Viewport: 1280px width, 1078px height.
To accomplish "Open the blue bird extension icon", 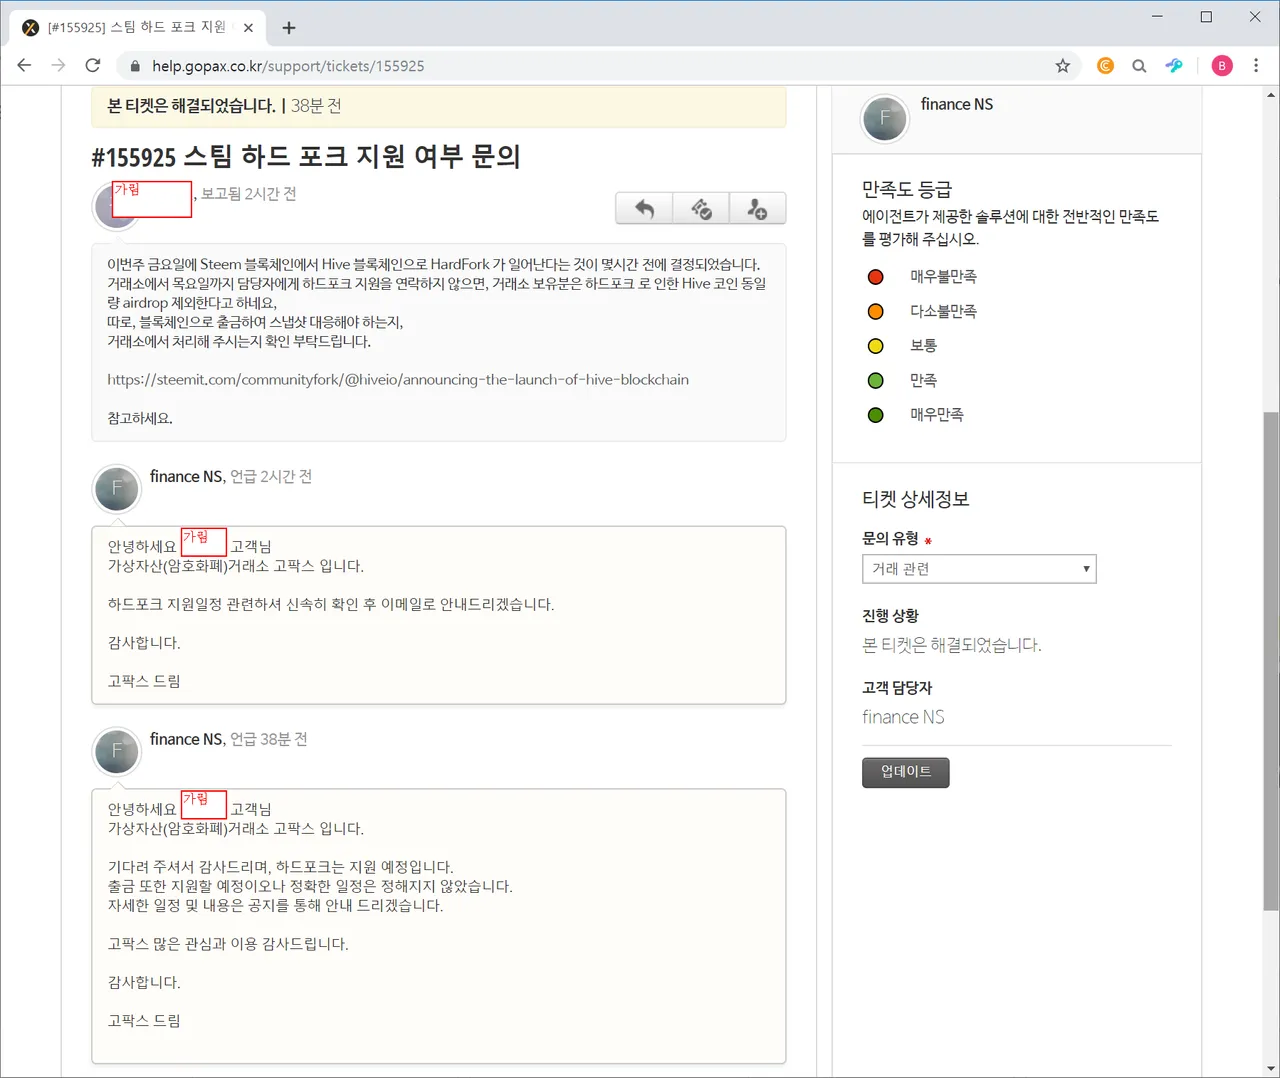I will pyautogui.click(x=1174, y=66).
